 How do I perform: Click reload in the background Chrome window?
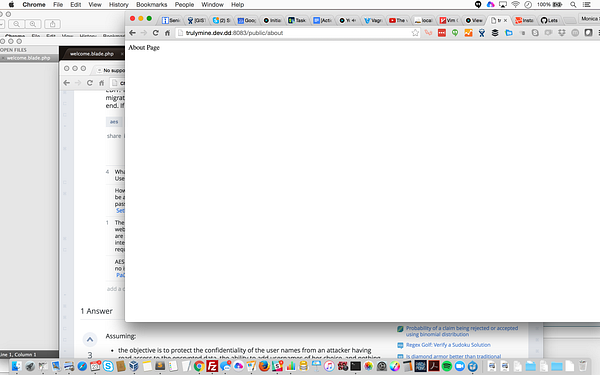[90, 83]
